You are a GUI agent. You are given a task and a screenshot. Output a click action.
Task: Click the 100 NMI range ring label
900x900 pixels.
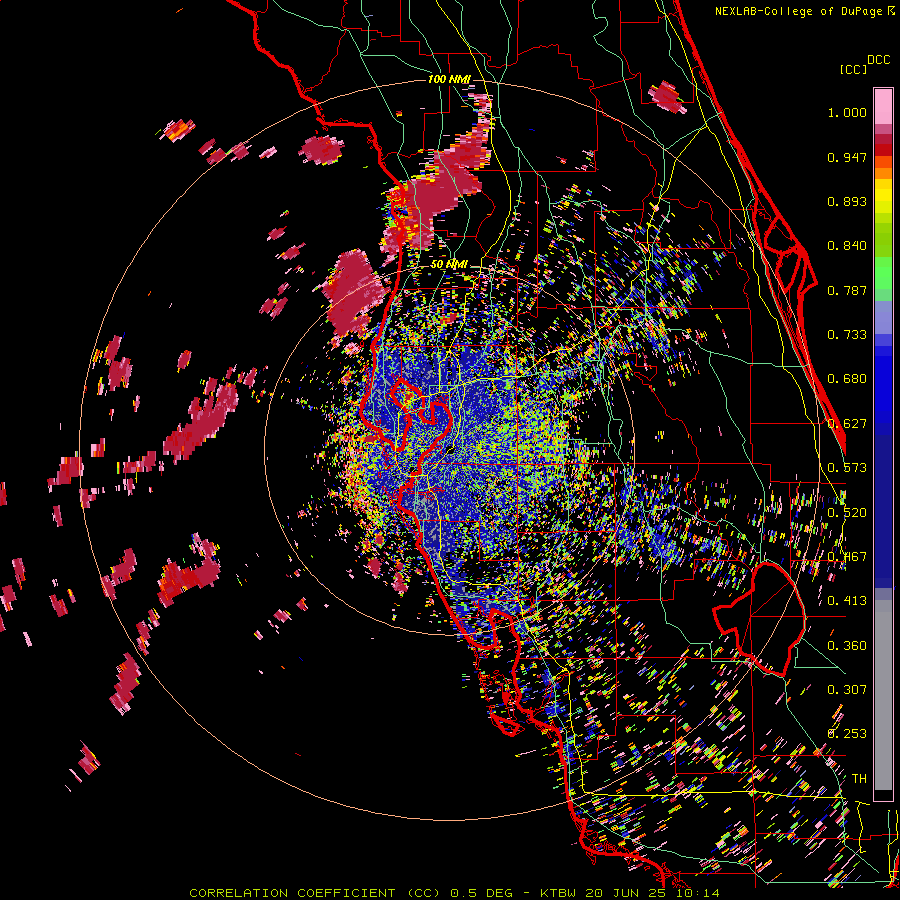pos(448,79)
